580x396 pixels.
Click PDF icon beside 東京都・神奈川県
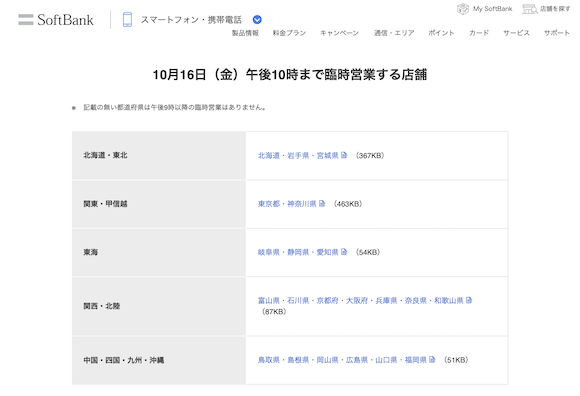coord(322,203)
